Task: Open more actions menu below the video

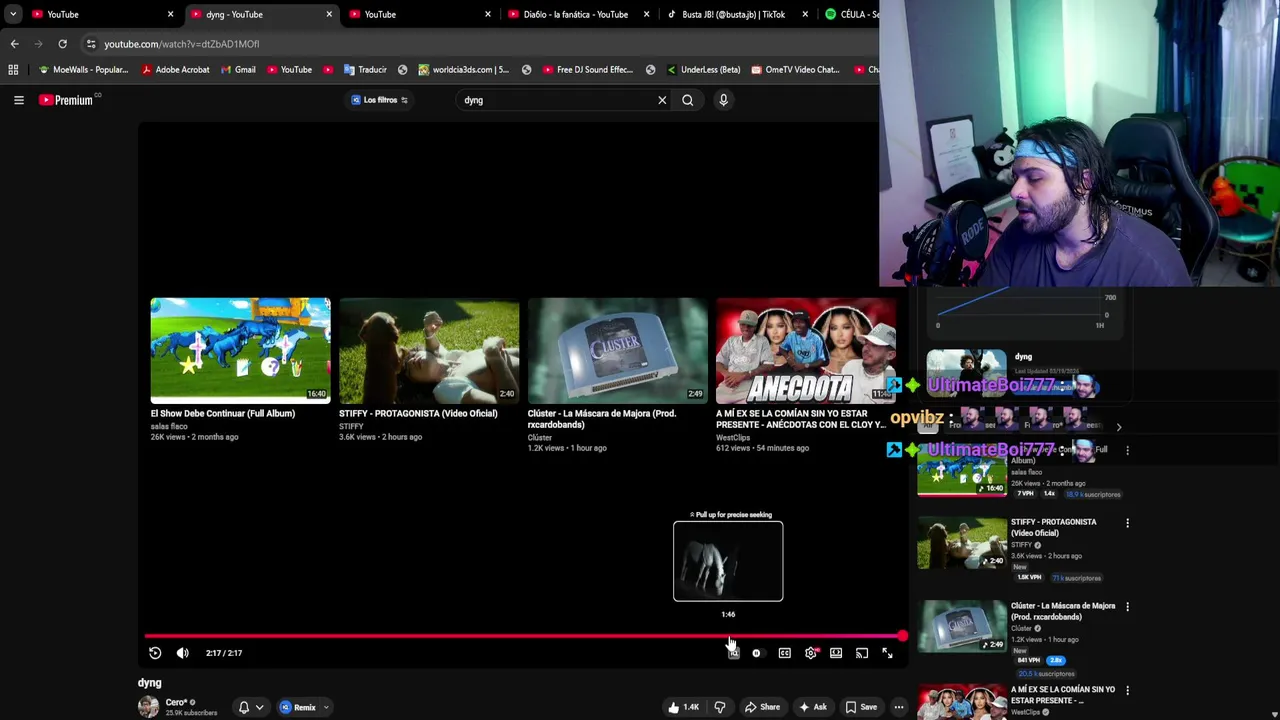Action: coord(899,707)
